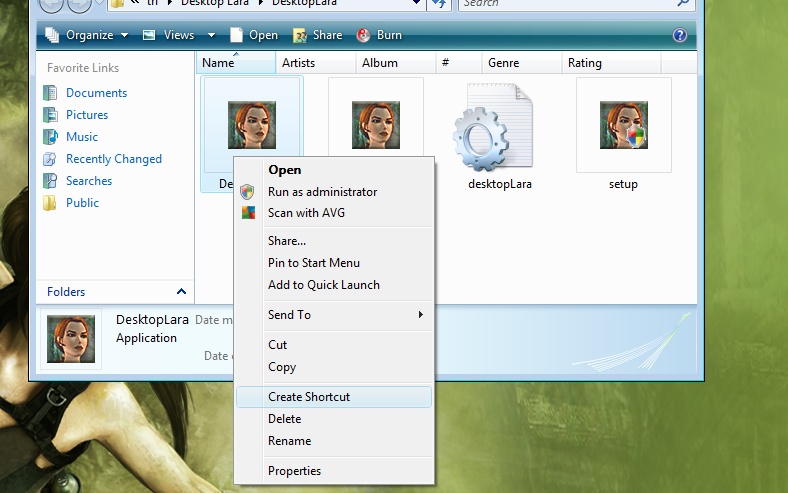Sort by the Artists column header

point(316,63)
